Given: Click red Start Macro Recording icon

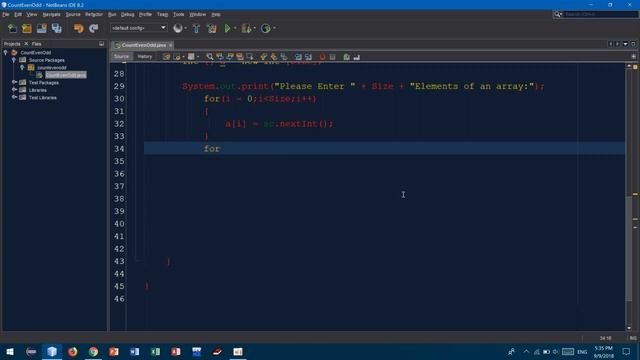Looking at the screenshot, I should pos(322,57).
